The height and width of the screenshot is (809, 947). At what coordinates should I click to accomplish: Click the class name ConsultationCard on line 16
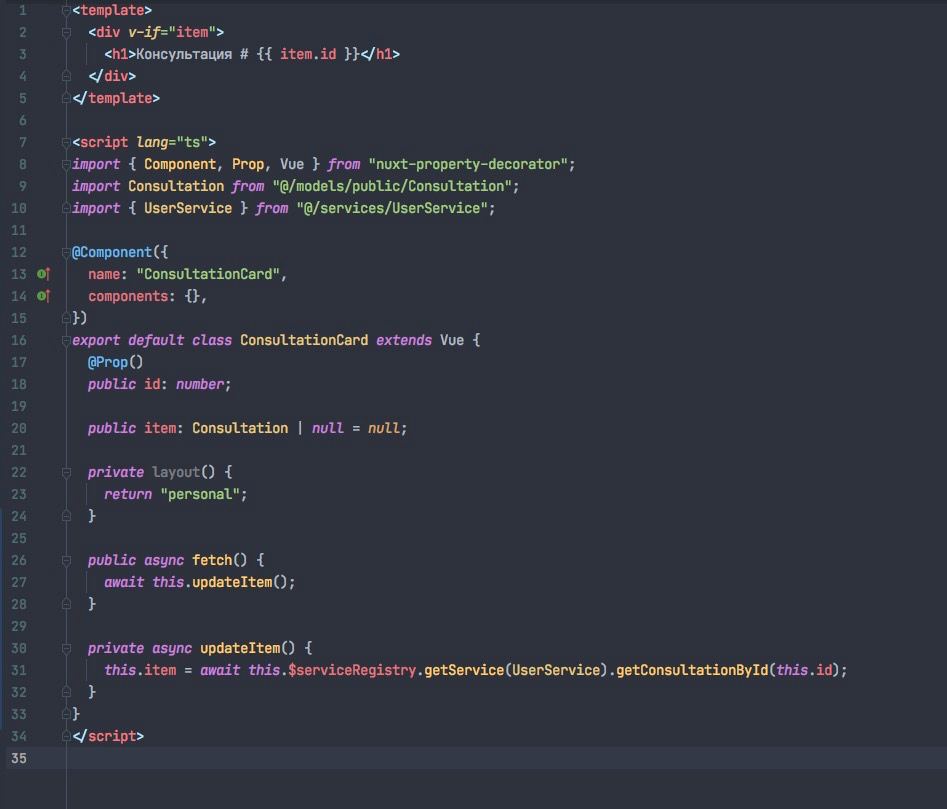(304, 341)
